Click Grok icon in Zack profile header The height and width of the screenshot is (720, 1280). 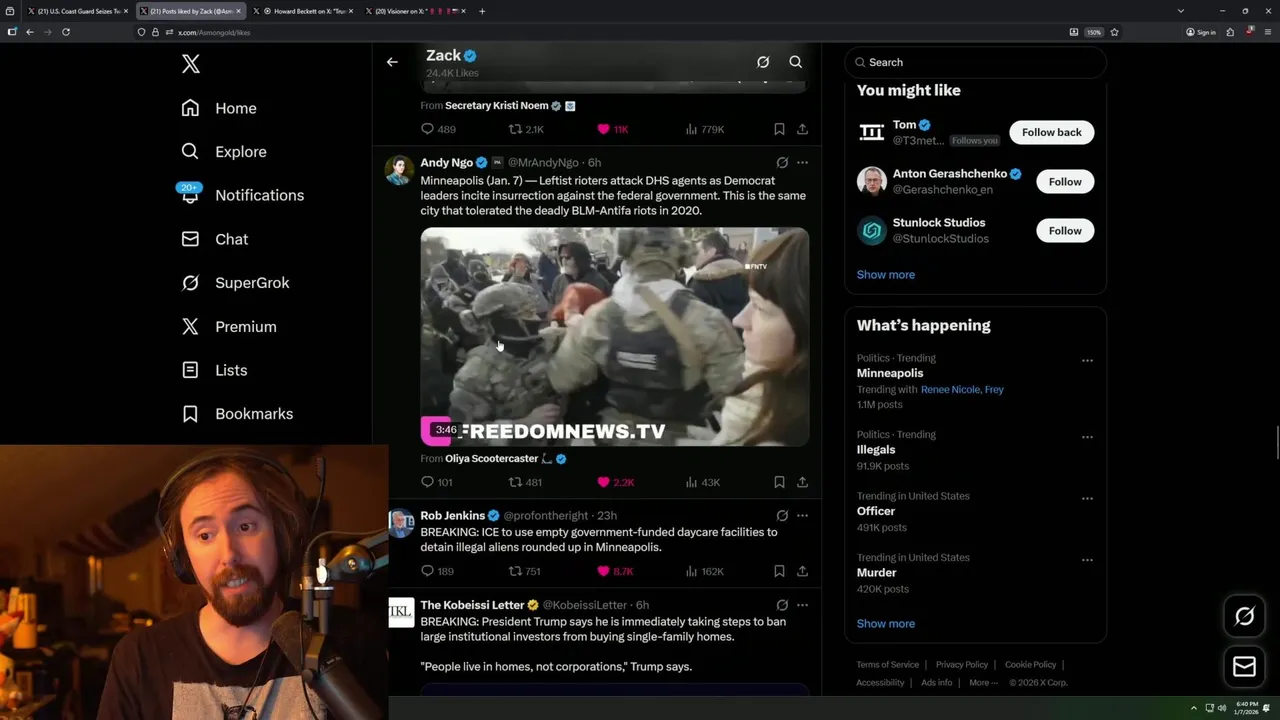coord(763,62)
